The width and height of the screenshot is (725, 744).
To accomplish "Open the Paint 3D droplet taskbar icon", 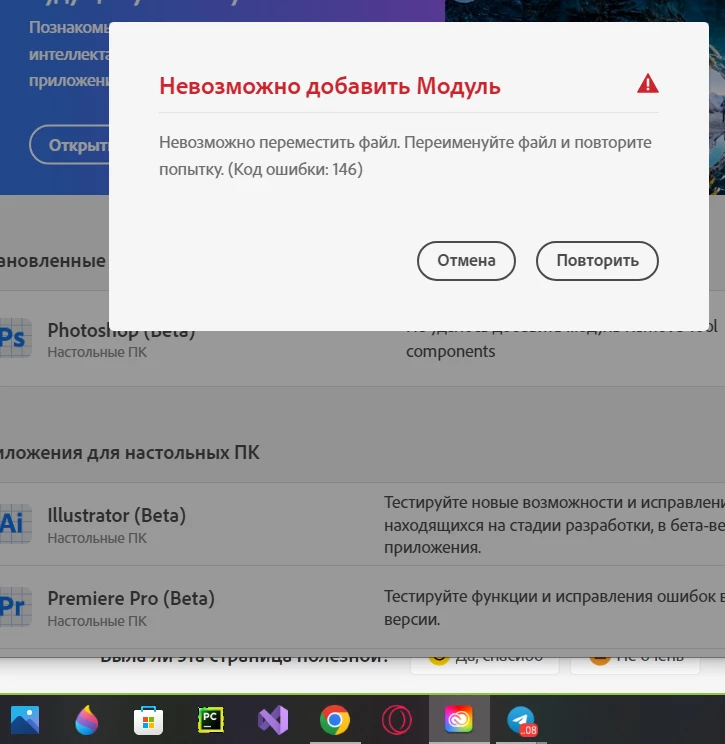I will [x=86, y=719].
